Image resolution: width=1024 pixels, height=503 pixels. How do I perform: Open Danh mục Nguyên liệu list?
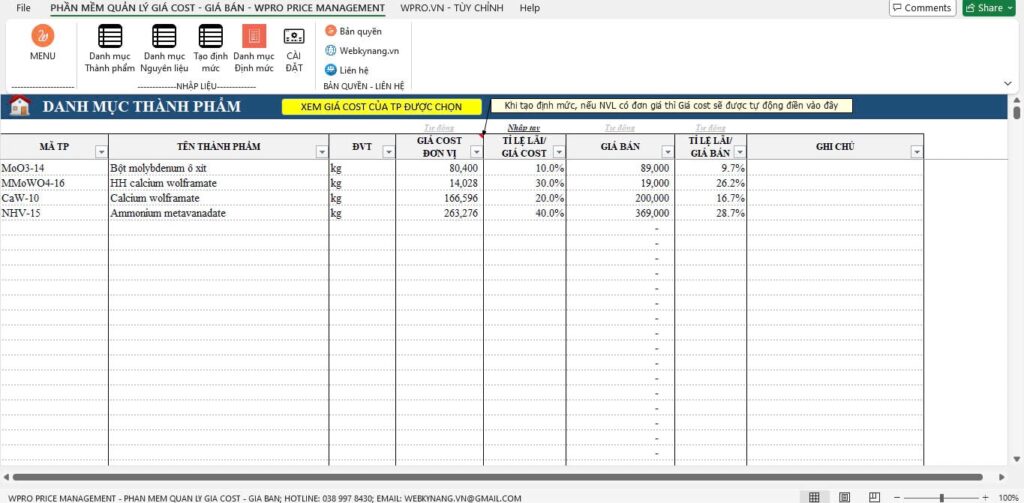coord(164,37)
